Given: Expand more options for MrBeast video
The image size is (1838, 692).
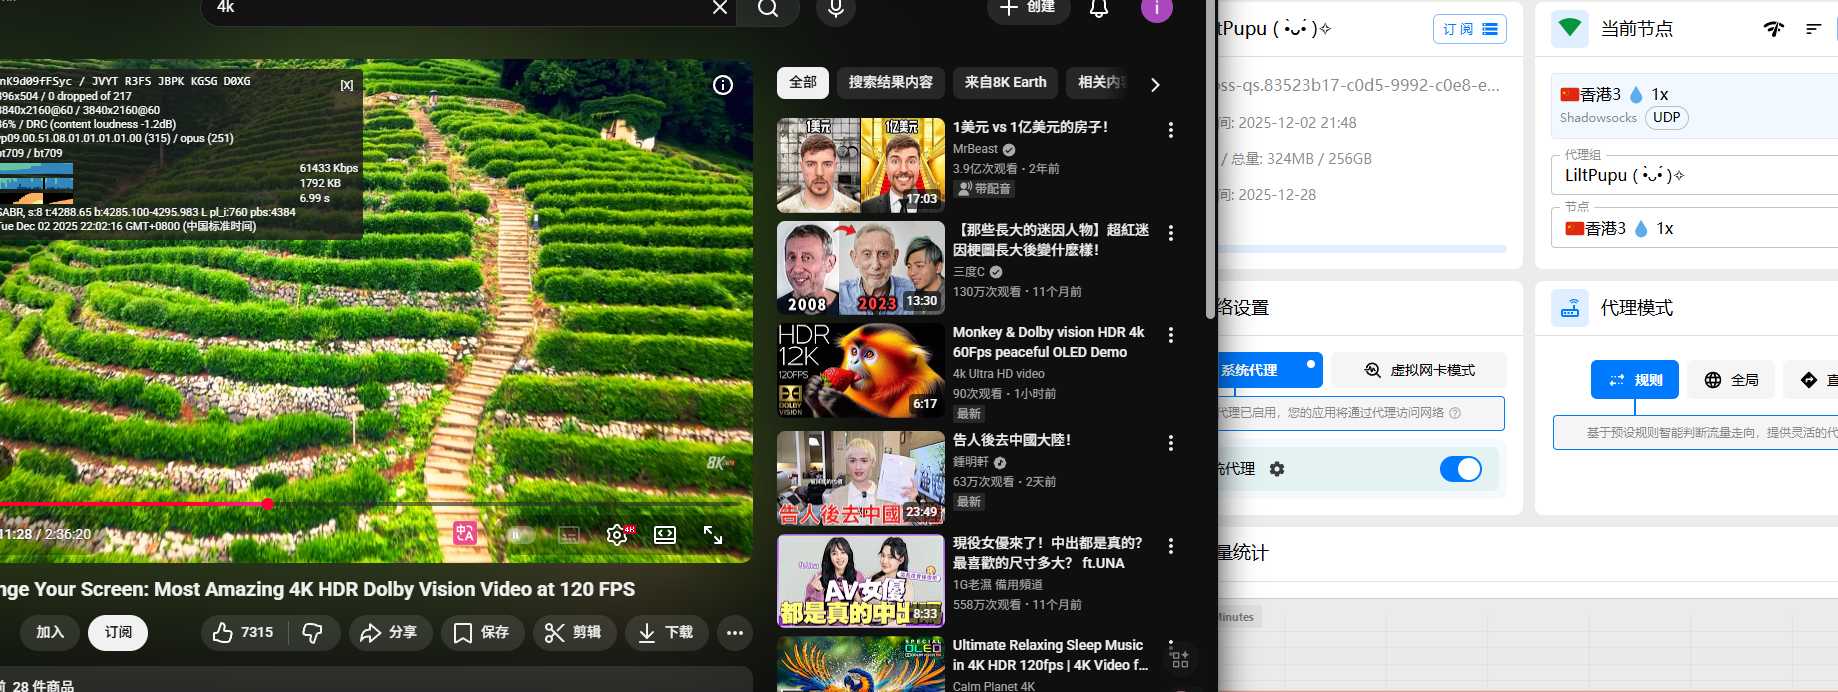Looking at the screenshot, I should (x=1171, y=130).
